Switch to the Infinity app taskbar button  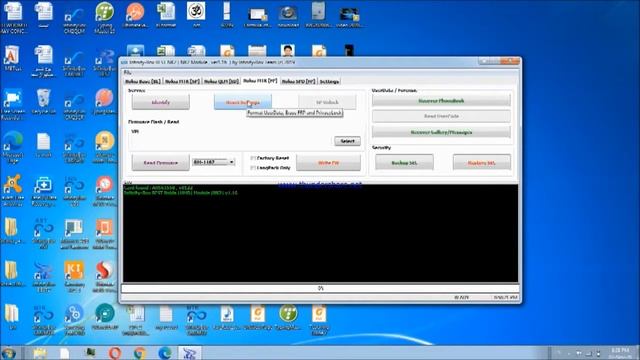[x=190, y=353]
